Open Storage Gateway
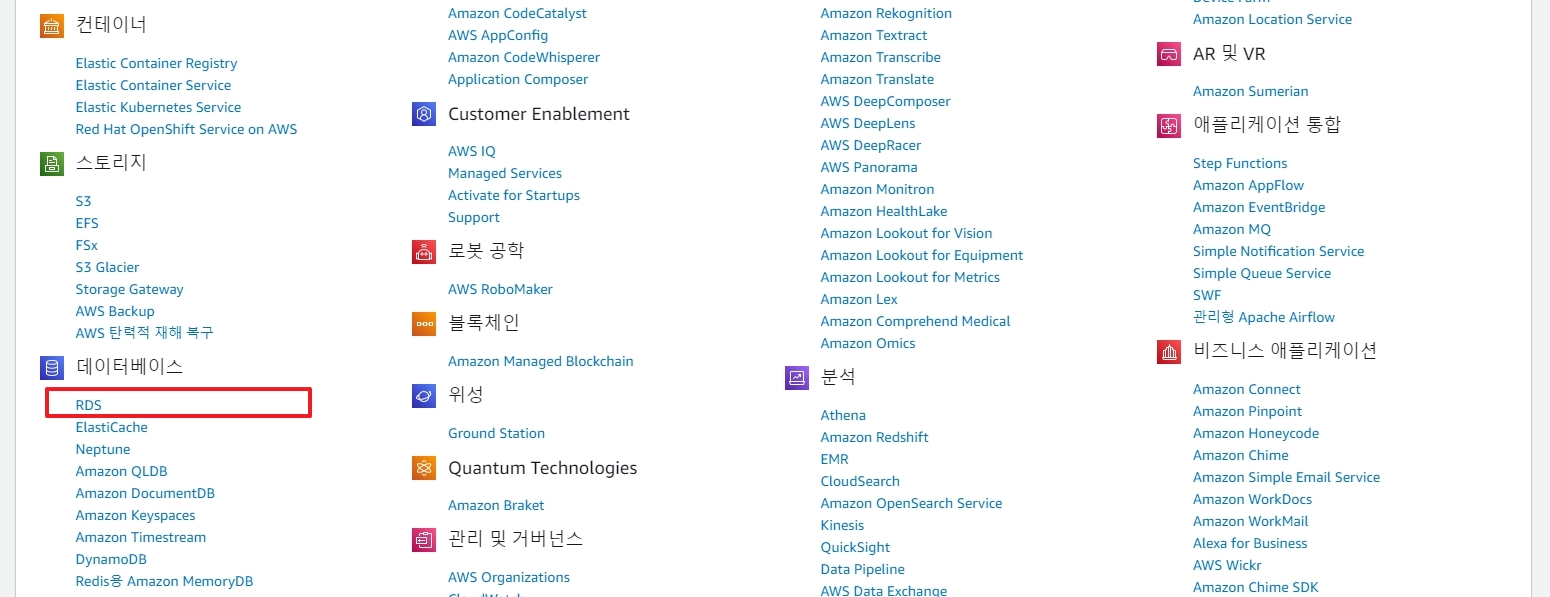Screen dimensions: 1550x597 [130, 289]
